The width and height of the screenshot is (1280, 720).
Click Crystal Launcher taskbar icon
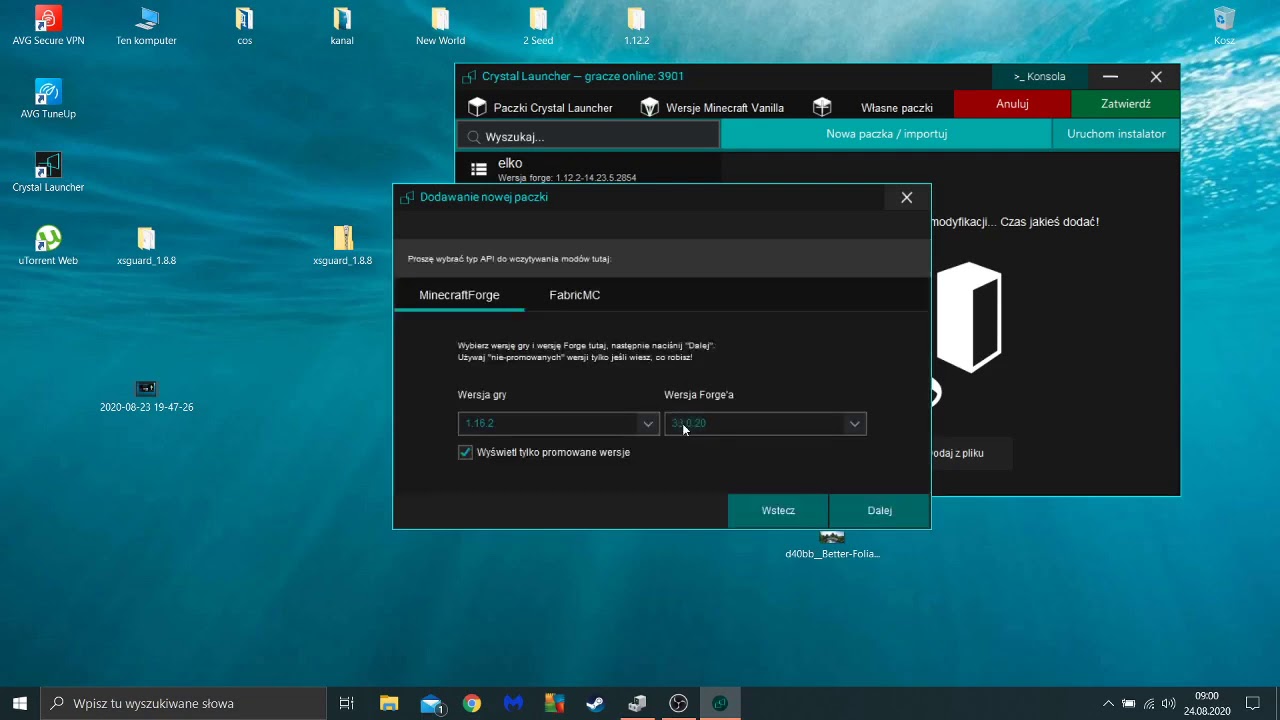(x=719, y=703)
